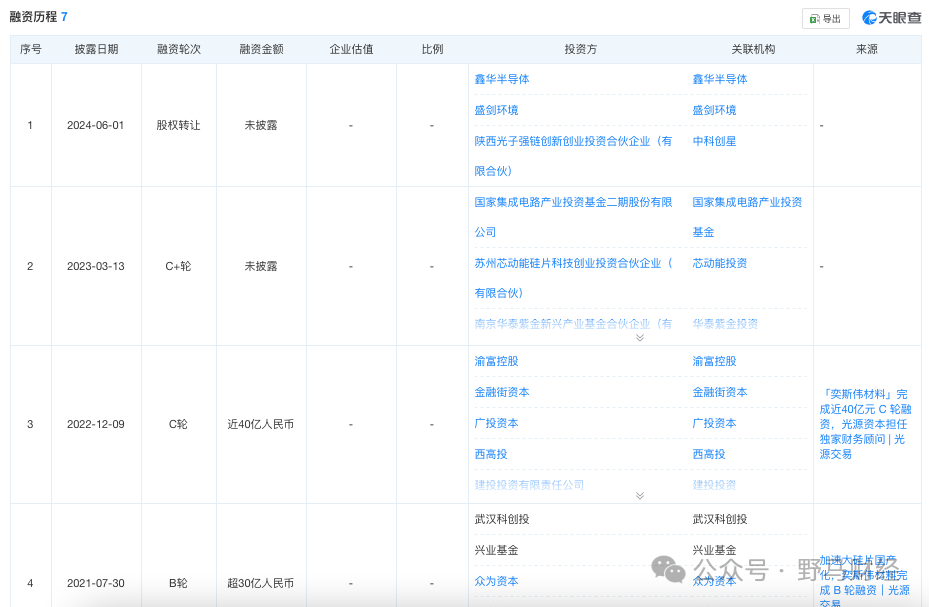Click the Excel icon in export button
Image resolution: width=929 pixels, height=607 pixels.
(815, 19)
